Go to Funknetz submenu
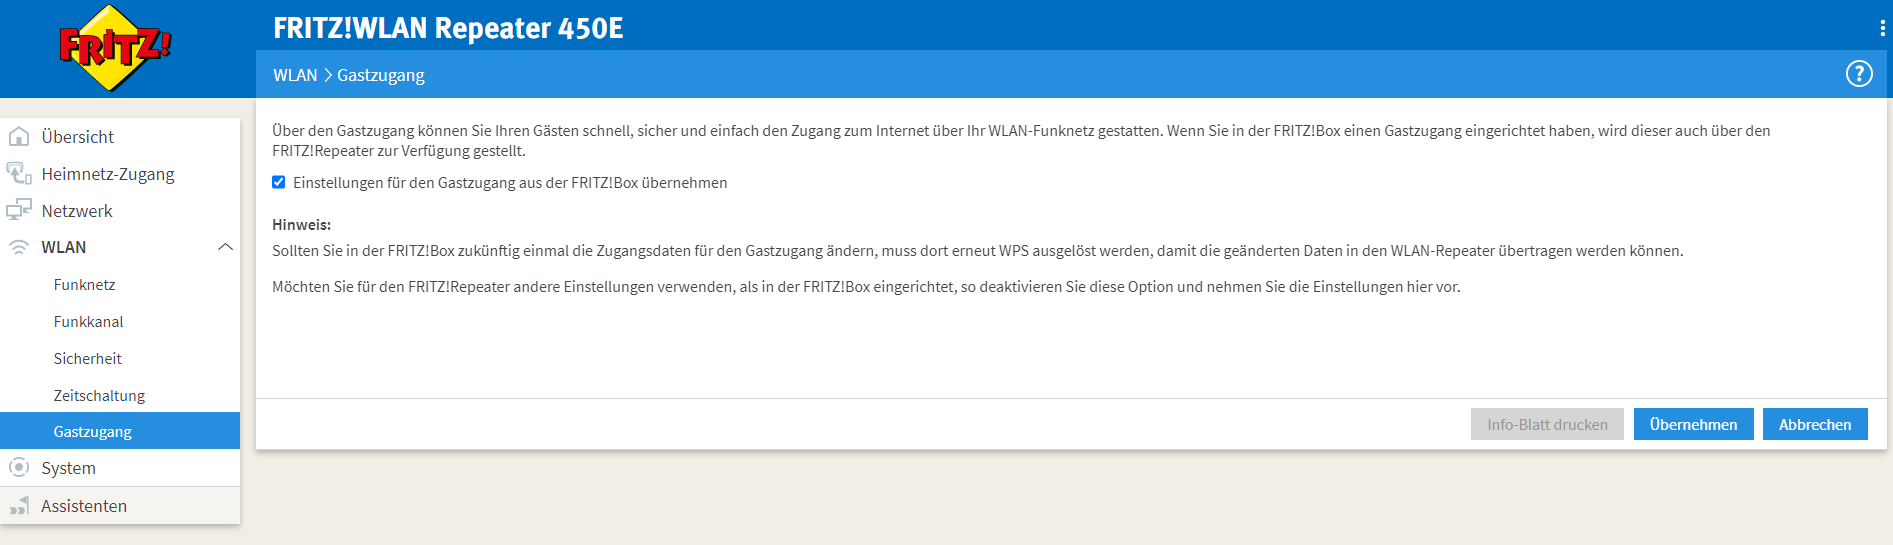The width and height of the screenshot is (1893, 545). coord(120,285)
